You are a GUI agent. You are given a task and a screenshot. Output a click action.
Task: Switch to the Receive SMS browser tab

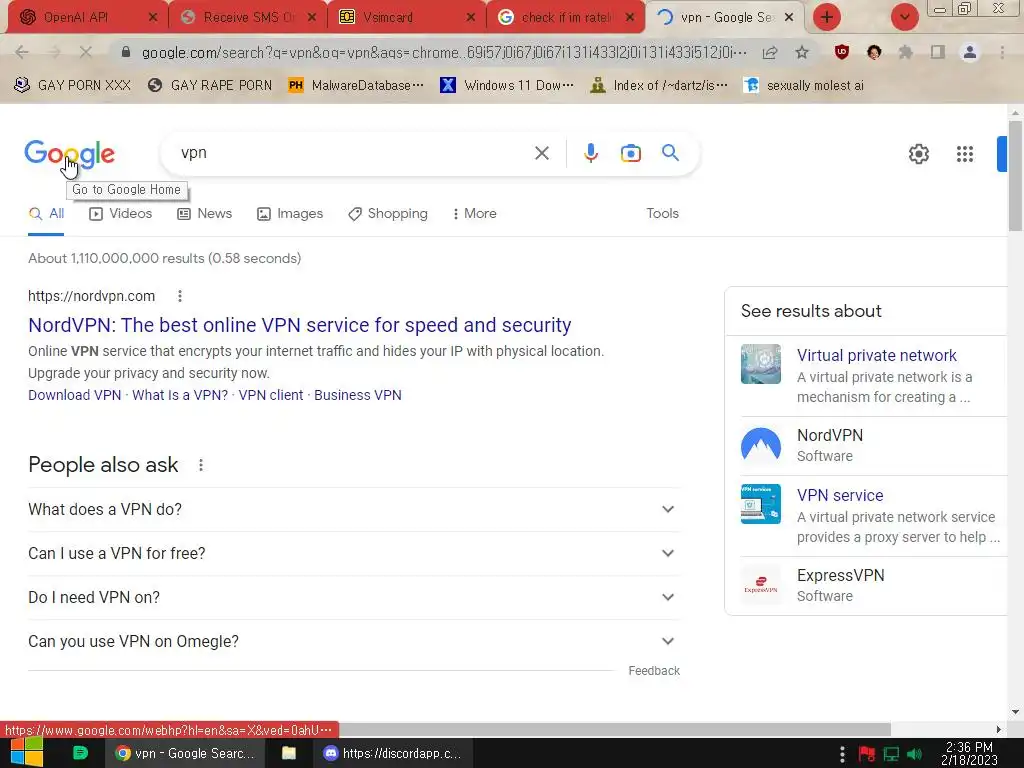(248, 18)
